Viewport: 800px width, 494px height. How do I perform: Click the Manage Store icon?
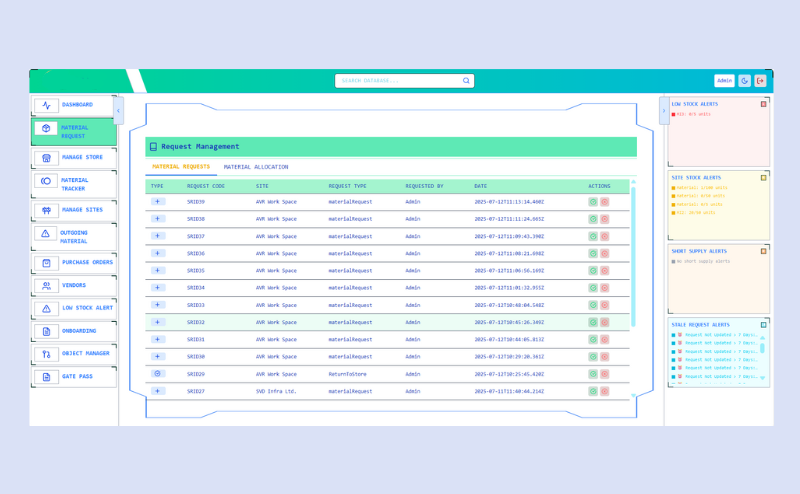tap(46, 157)
